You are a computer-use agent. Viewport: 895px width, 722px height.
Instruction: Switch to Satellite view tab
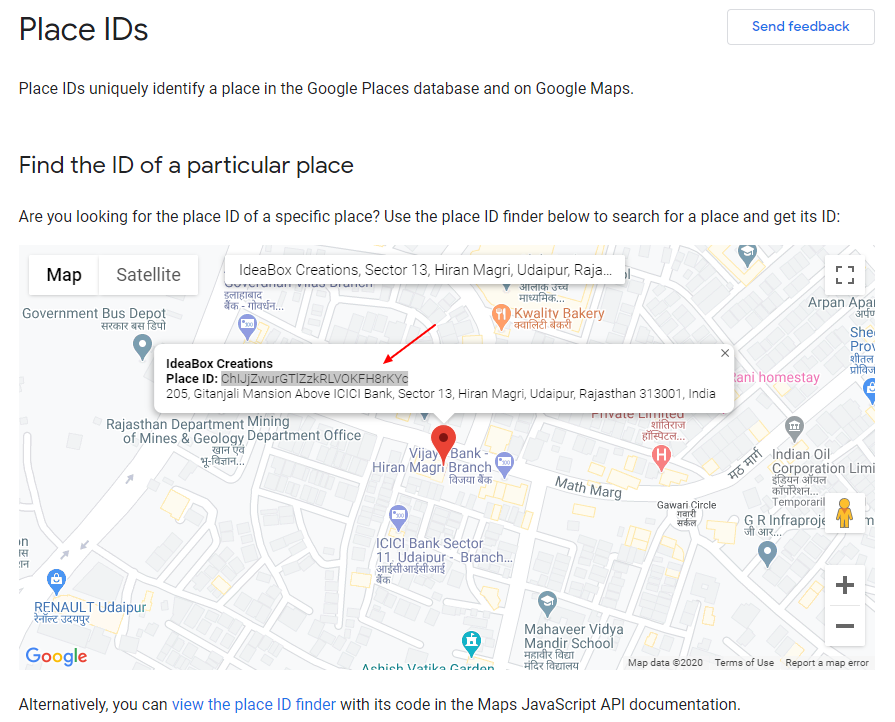148,275
